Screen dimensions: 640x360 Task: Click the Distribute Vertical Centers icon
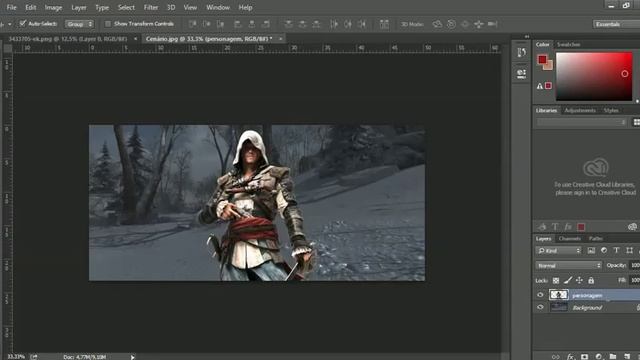tap(302, 24)
